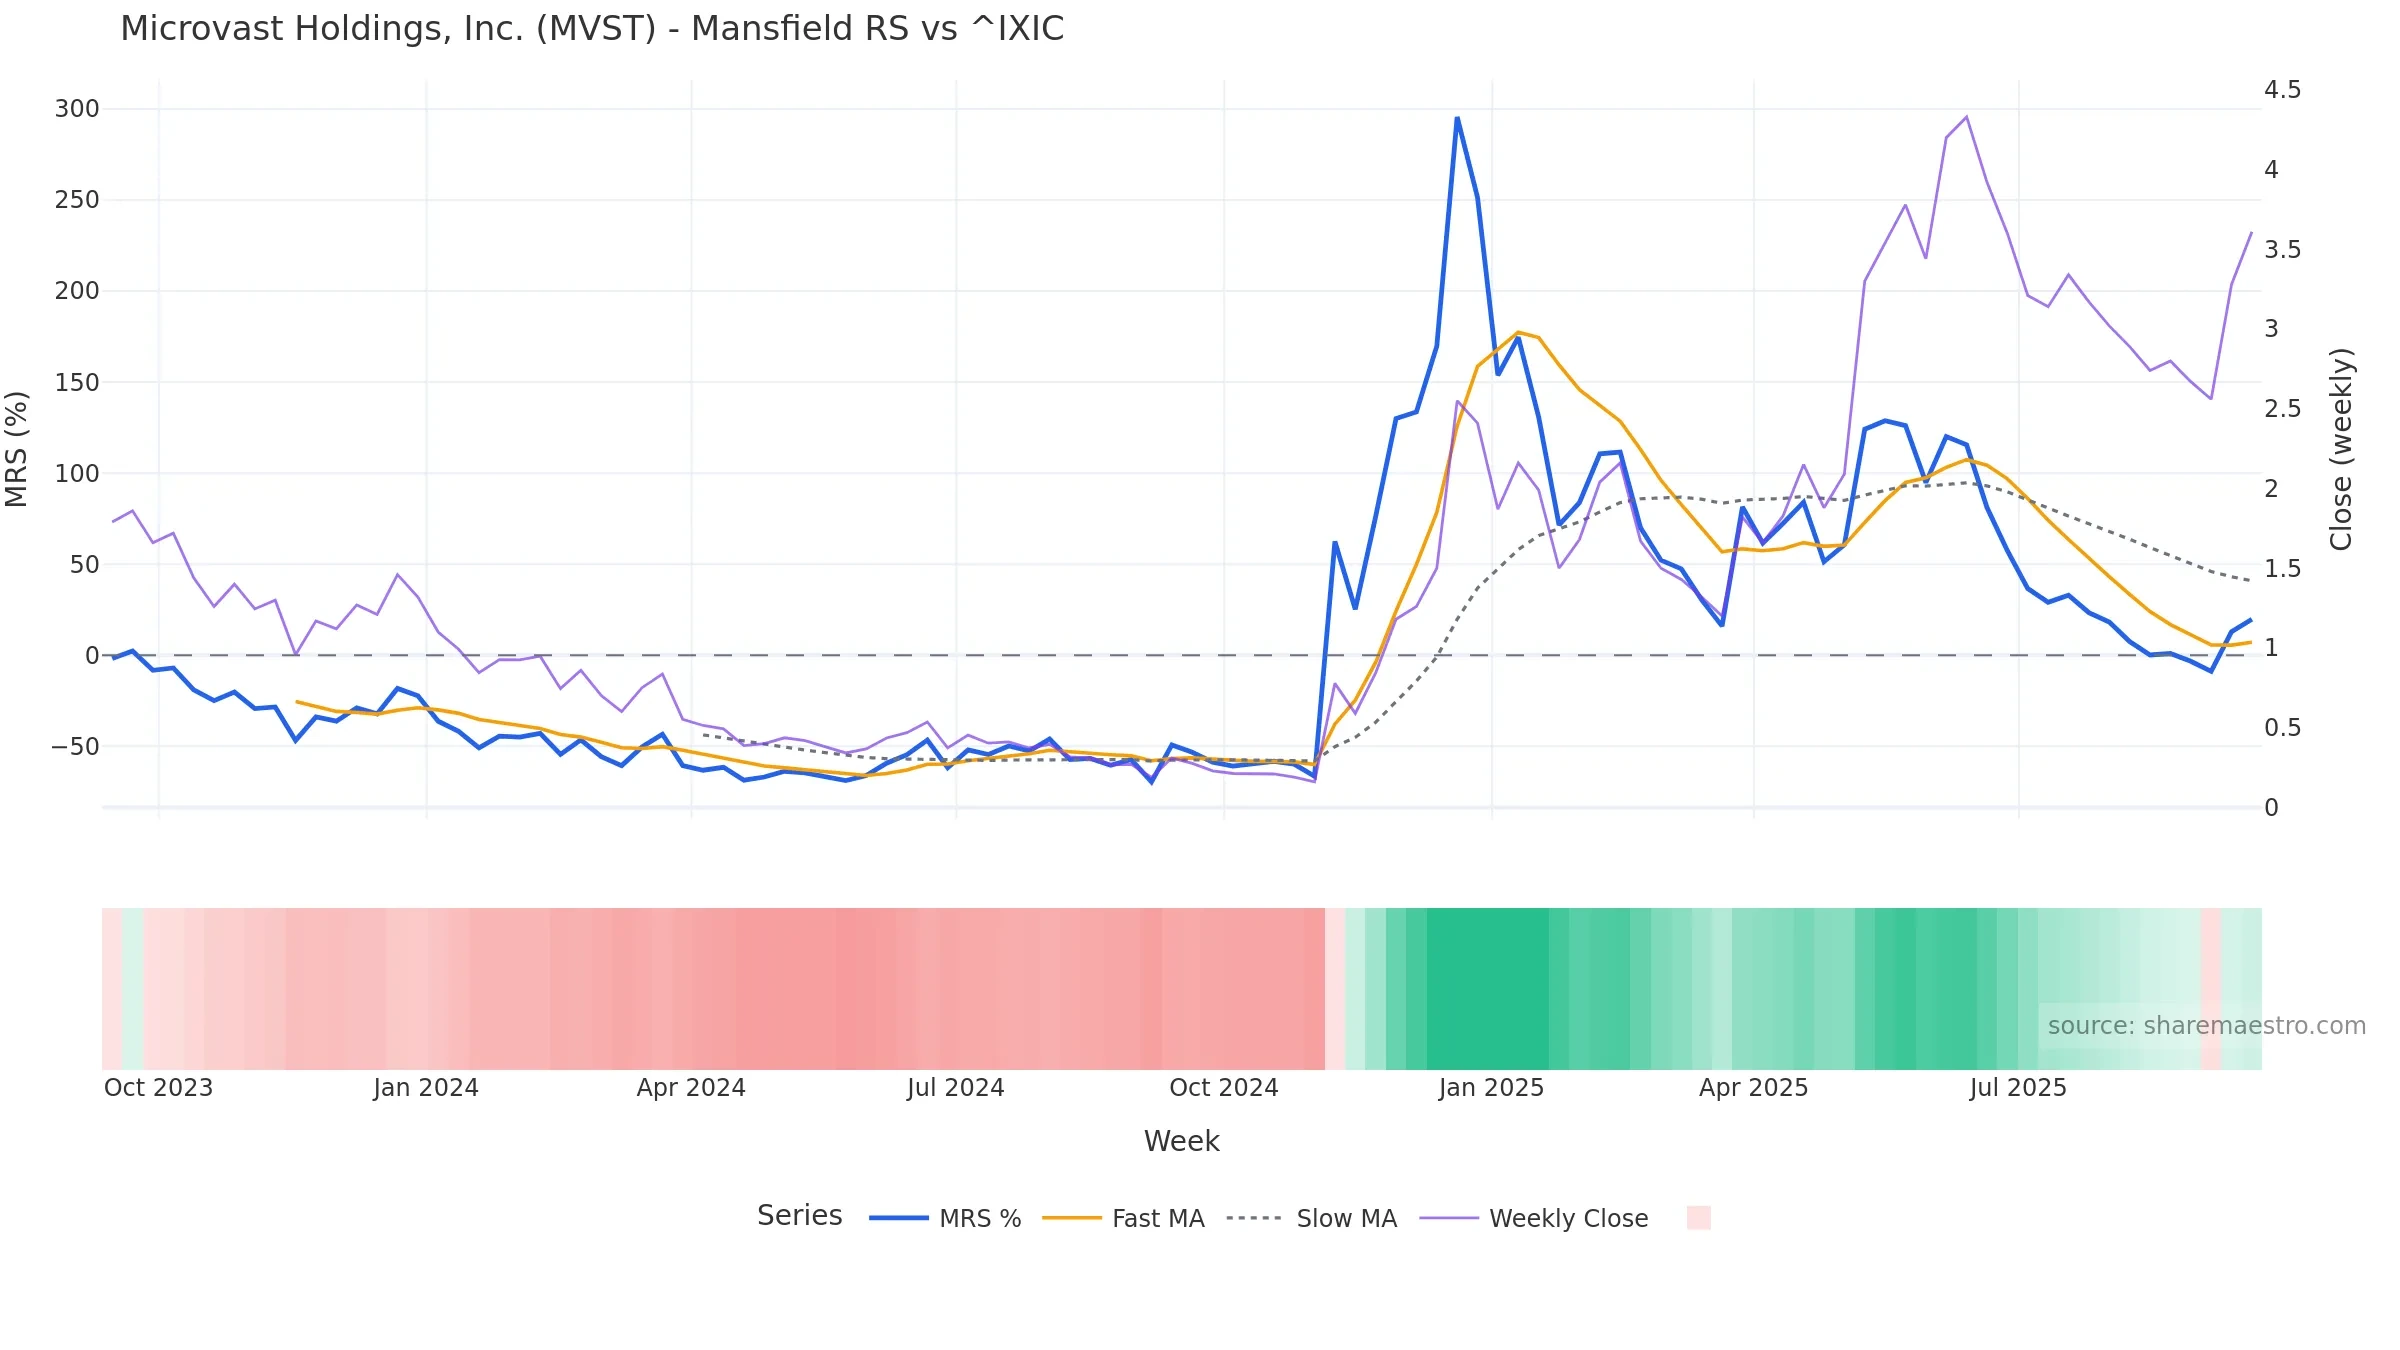Toggle the MRS % legend entry

945,1218
